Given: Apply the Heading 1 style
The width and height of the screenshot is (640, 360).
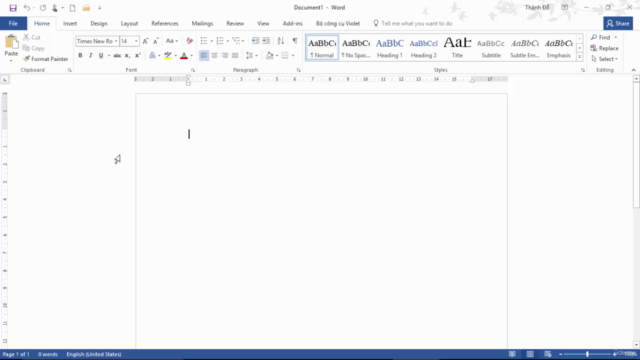Looking at the screenshot, I should (390, 48).
